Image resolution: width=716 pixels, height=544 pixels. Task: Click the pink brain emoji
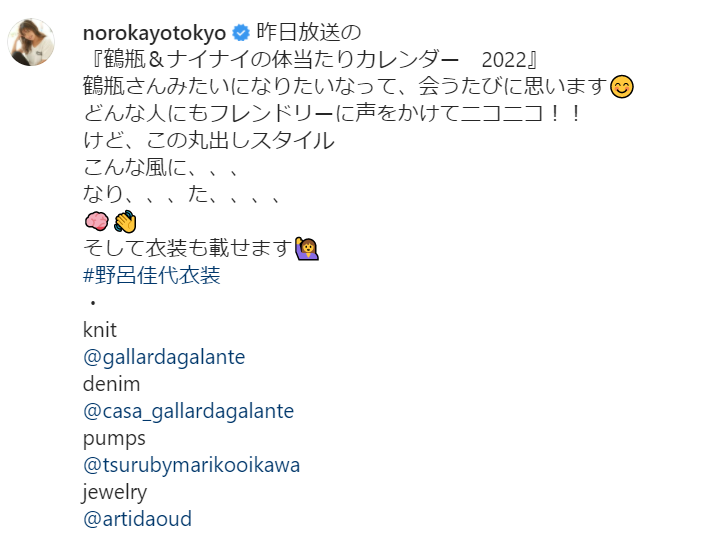(97, 222)
